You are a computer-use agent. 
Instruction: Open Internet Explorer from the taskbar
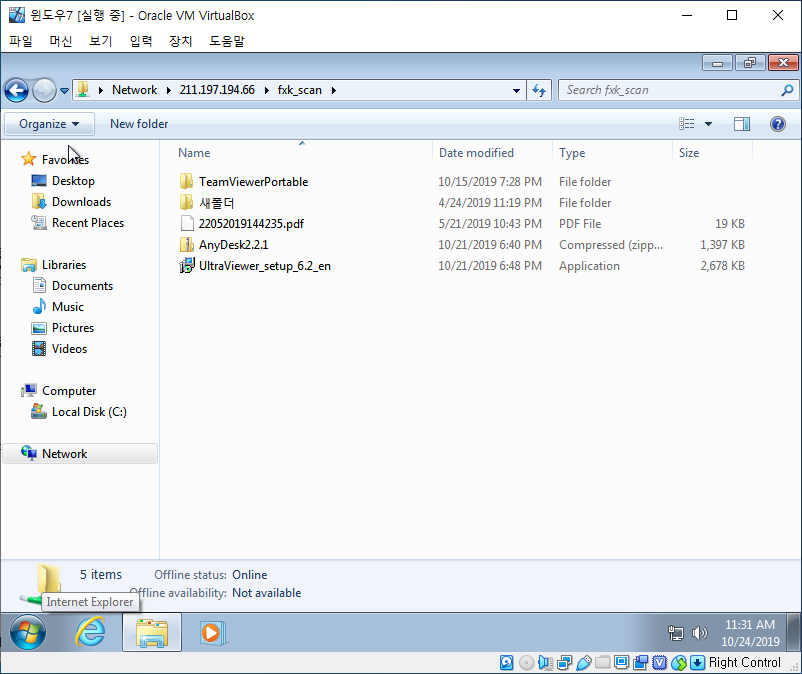pyautogui.click(x=91, y=632)
